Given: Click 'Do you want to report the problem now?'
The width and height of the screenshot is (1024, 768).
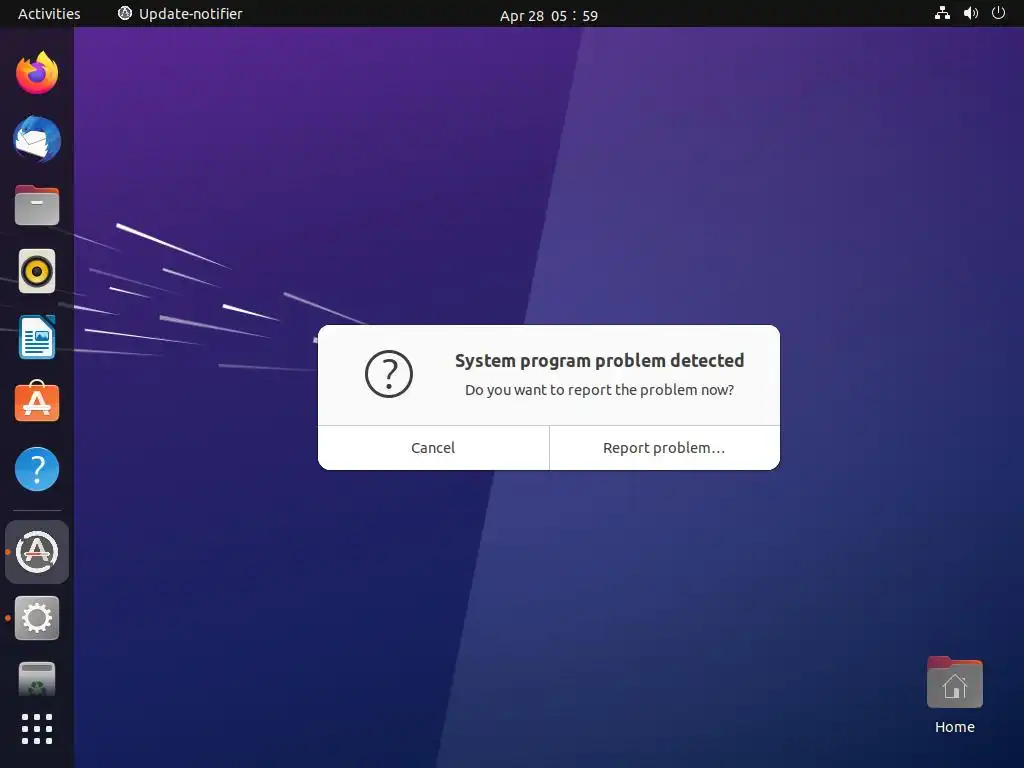Looking at the screenshot, I should [600, 390].
